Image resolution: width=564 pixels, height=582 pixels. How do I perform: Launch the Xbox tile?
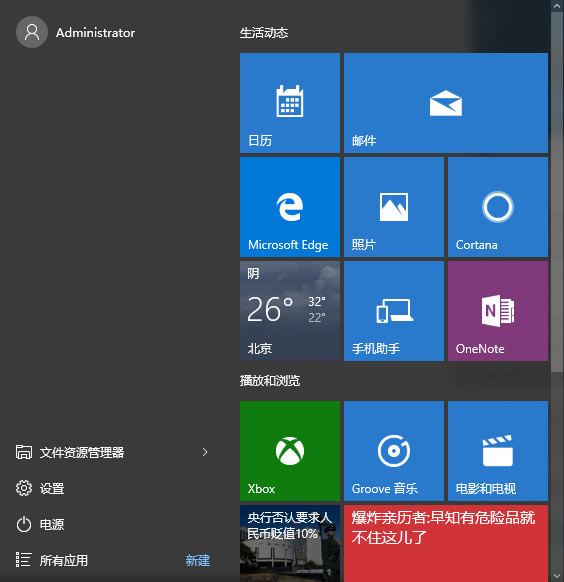click(290, 451)
